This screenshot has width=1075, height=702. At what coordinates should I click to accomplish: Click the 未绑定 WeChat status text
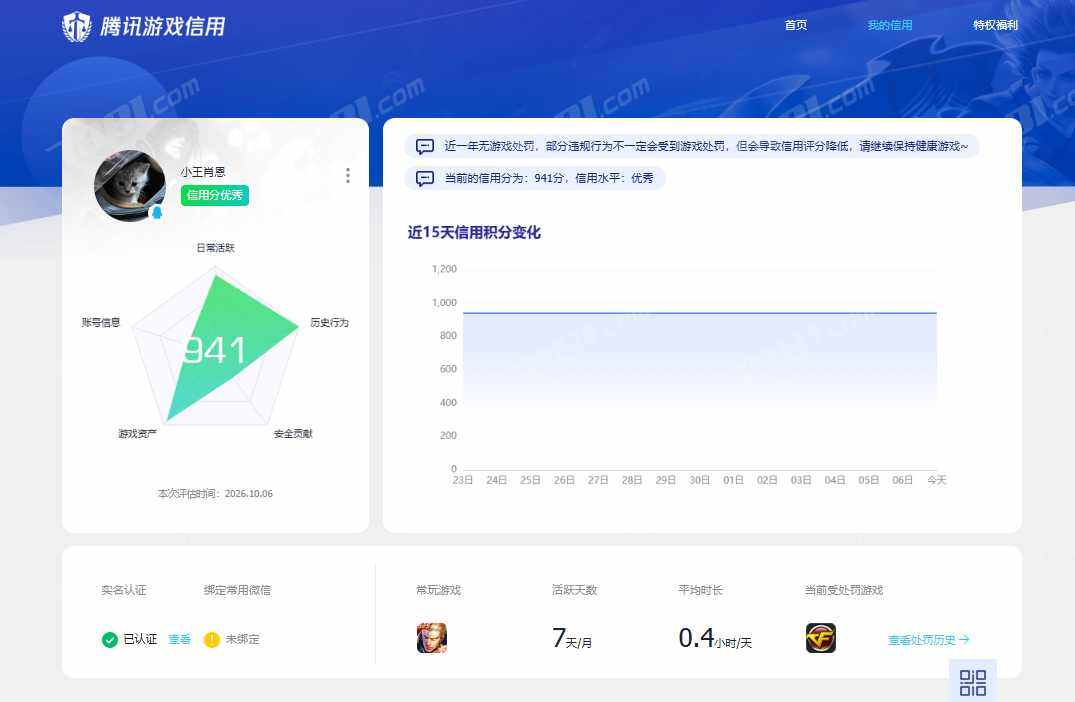coord(243,640)
